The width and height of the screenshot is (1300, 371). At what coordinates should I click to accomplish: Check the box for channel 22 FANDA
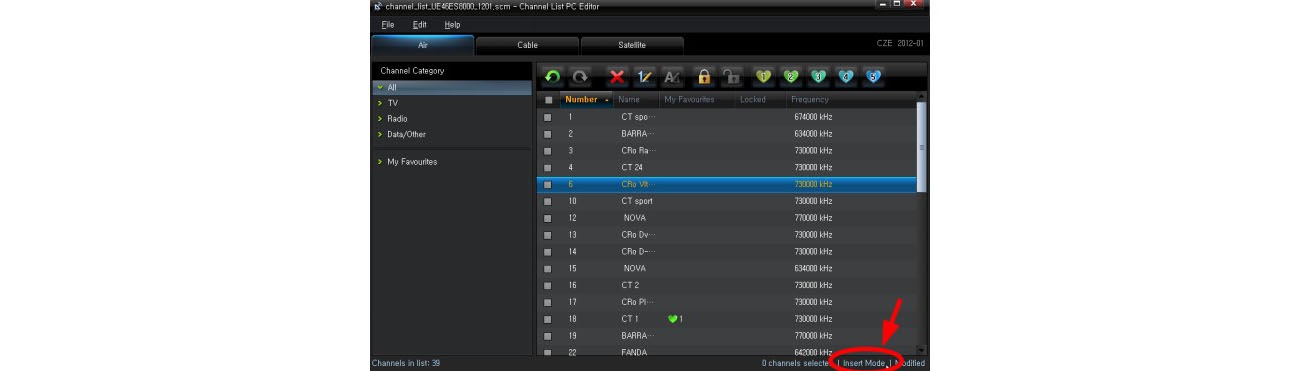click(x=548, y=352)
